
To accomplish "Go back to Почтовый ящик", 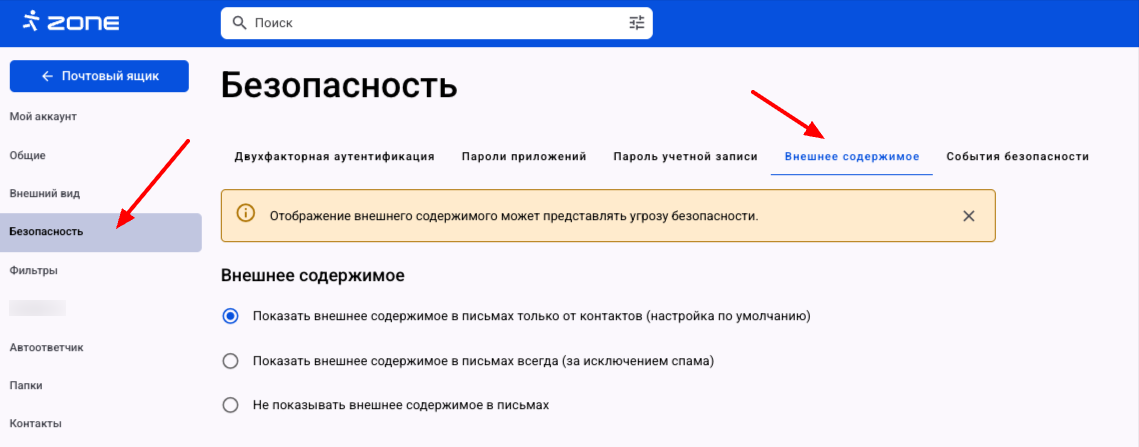I will tap(99, 76).
